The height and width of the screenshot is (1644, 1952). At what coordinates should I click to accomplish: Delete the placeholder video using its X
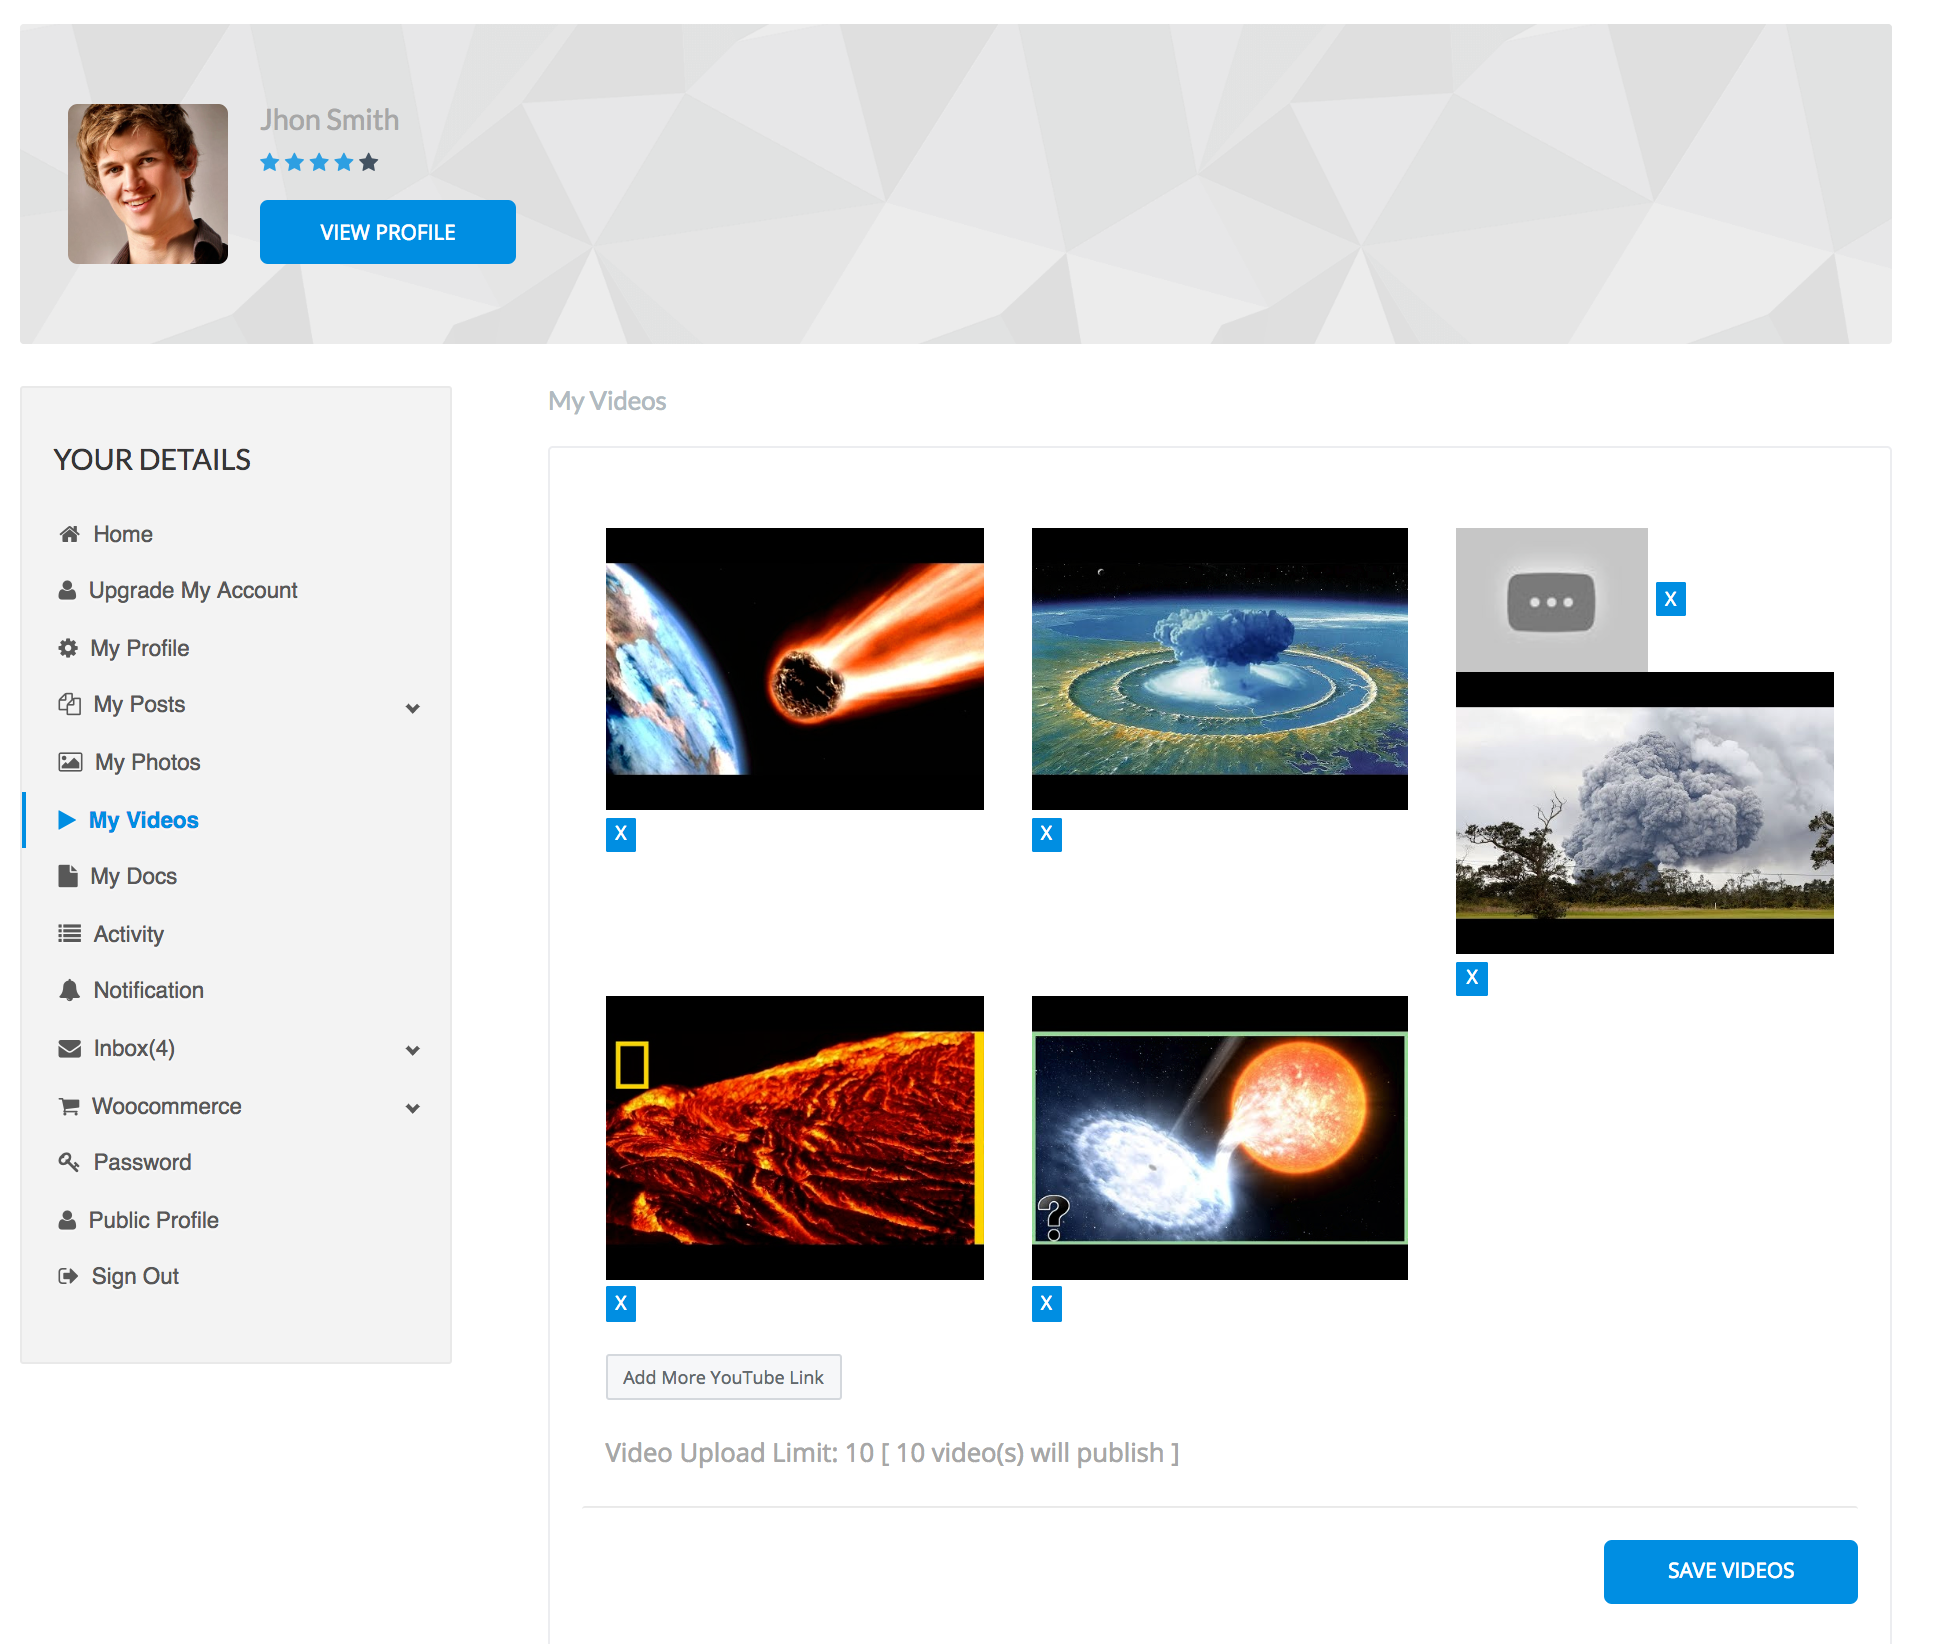[1670, 599]
